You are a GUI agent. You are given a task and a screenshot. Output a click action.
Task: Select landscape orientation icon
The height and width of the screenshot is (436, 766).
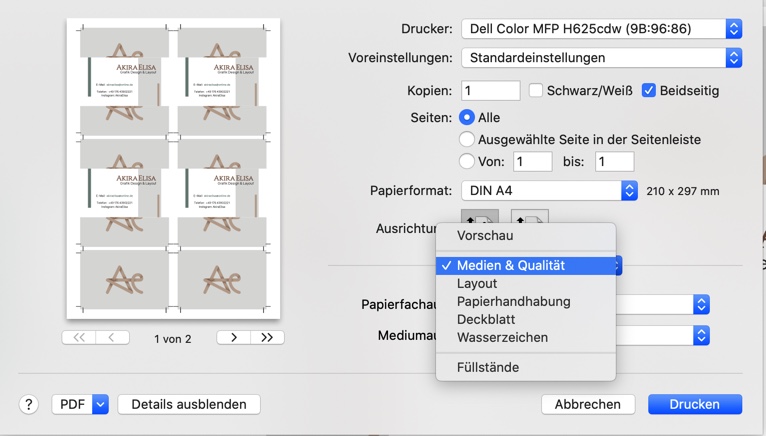[x=529, y=217]
